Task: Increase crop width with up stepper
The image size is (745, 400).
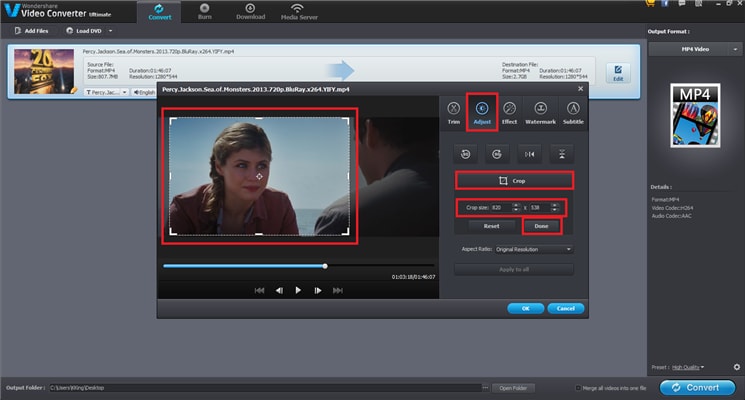Action: [516, 205]
